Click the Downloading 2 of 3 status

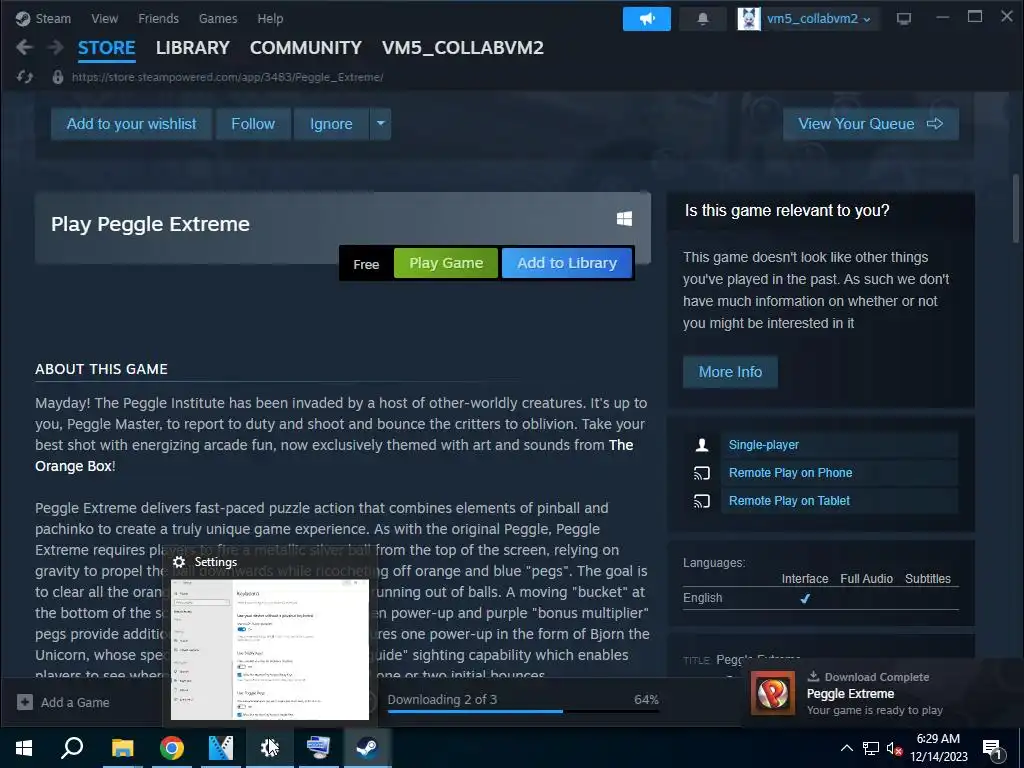tap(442, 699)
